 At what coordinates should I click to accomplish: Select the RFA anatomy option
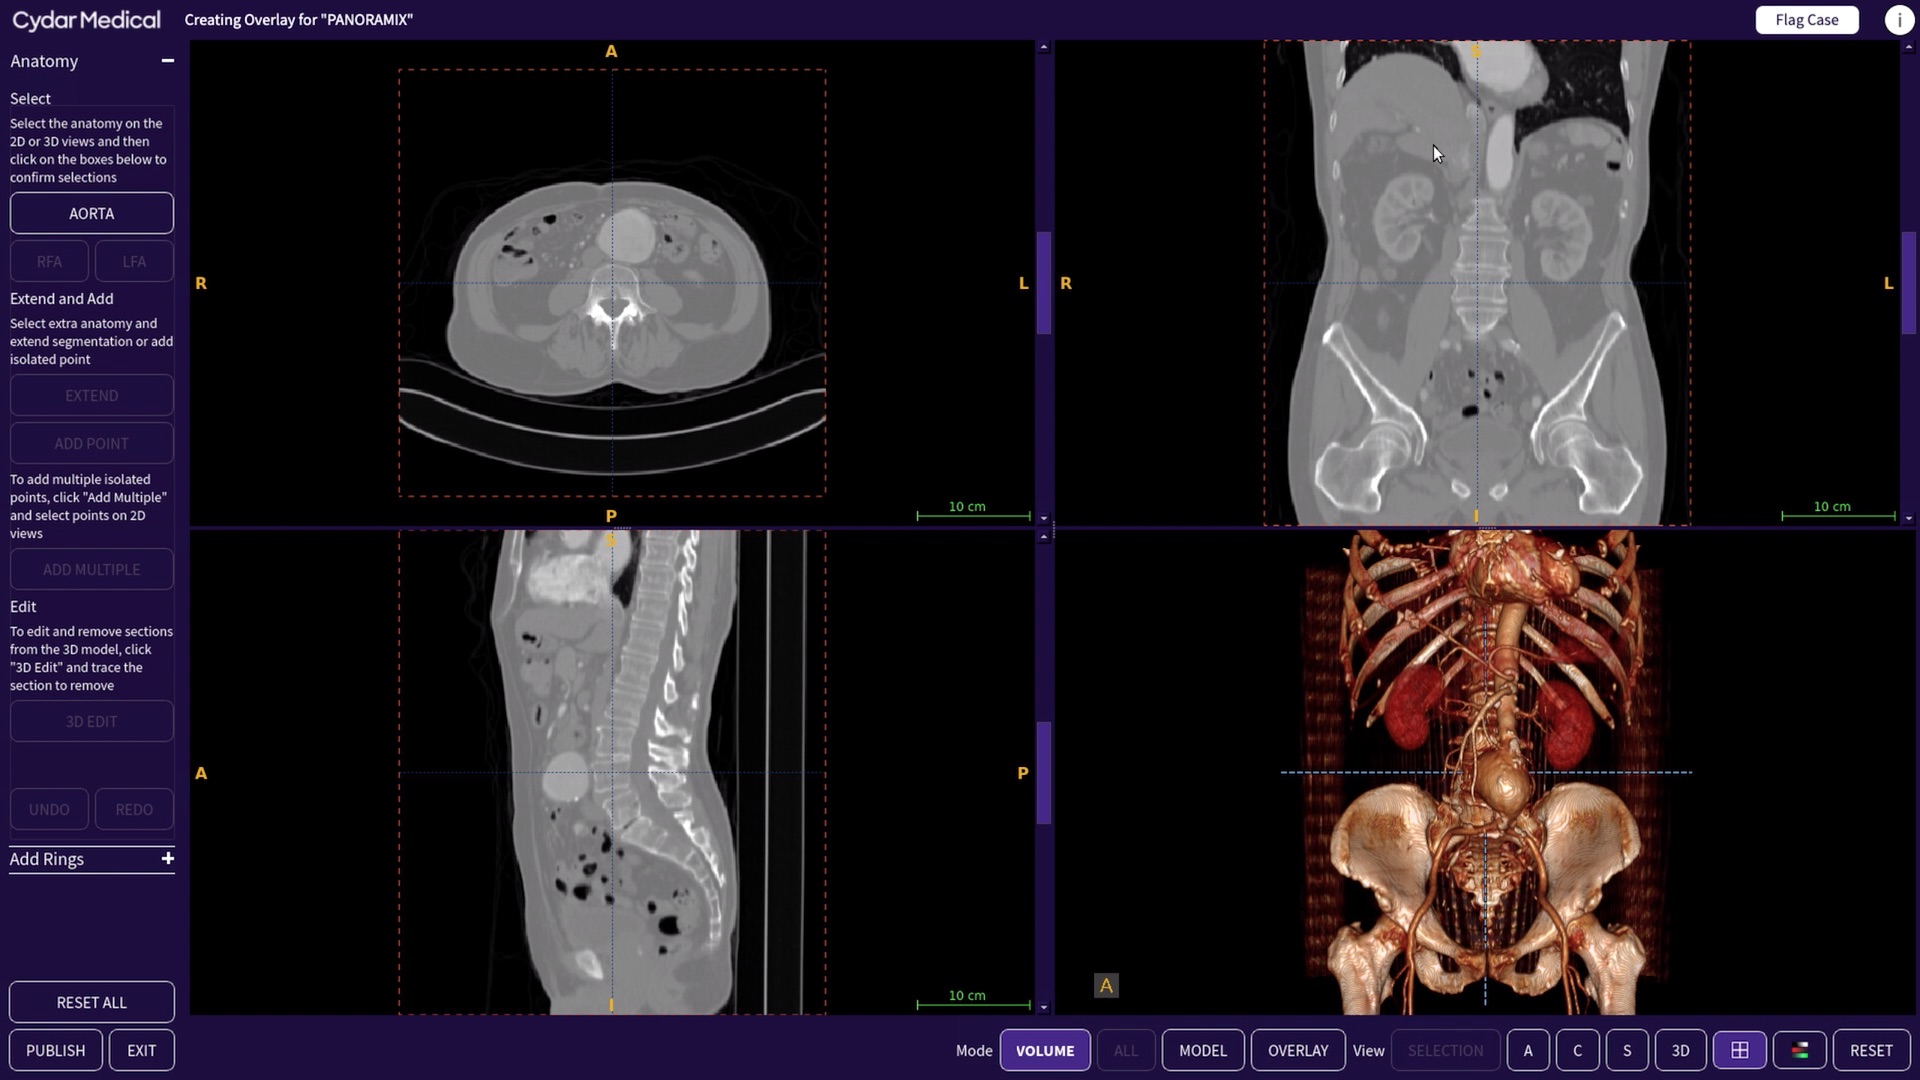[49, 260]
